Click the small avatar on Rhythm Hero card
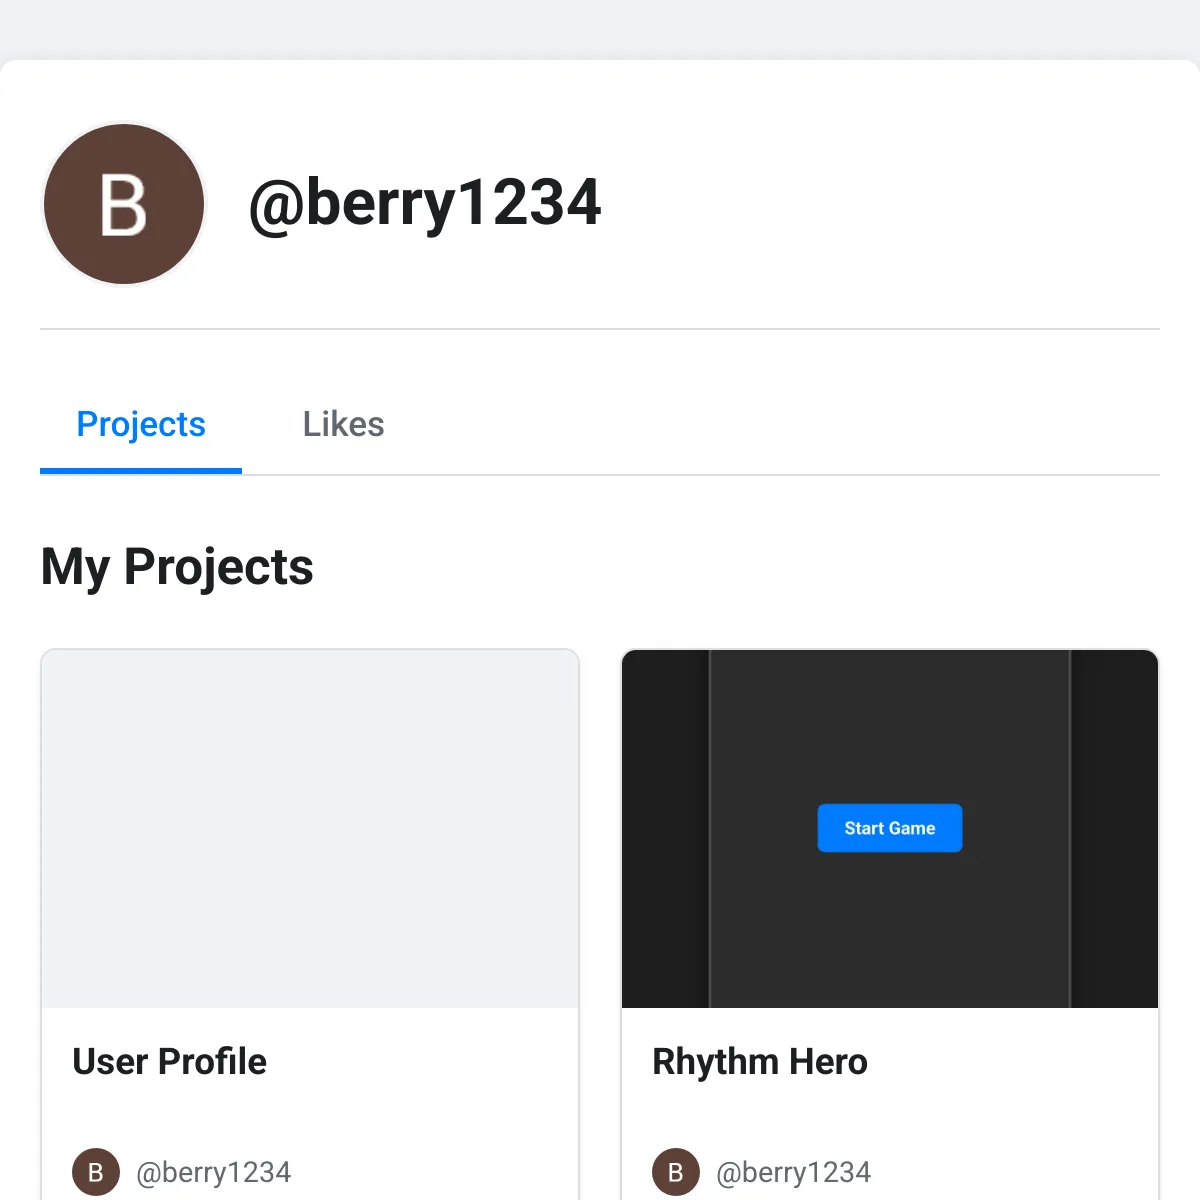This screenshot has height=1200, width=1200. click(676, 1172)
